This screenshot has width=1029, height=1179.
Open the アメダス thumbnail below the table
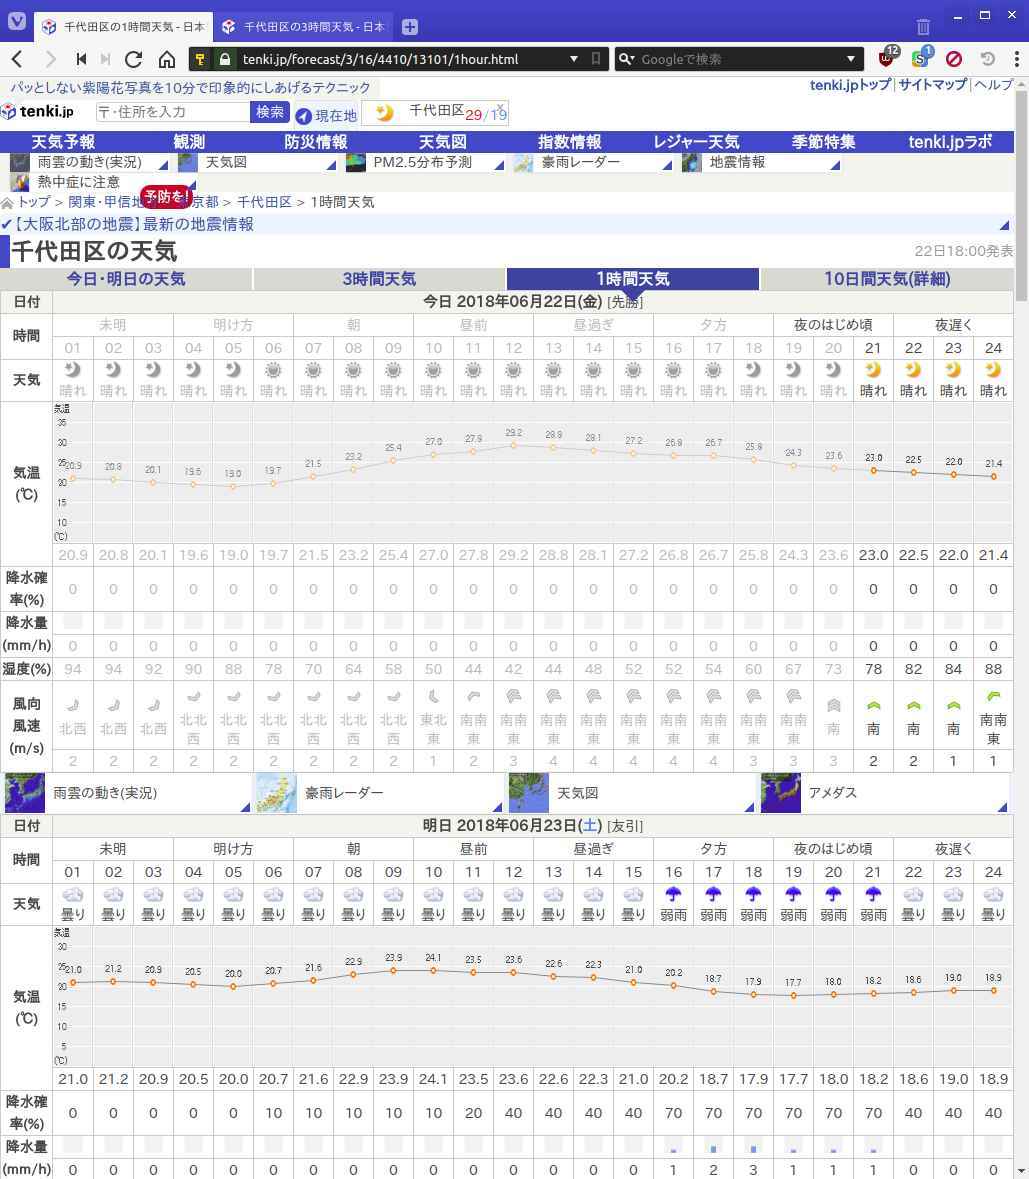(x=781, y=793)
